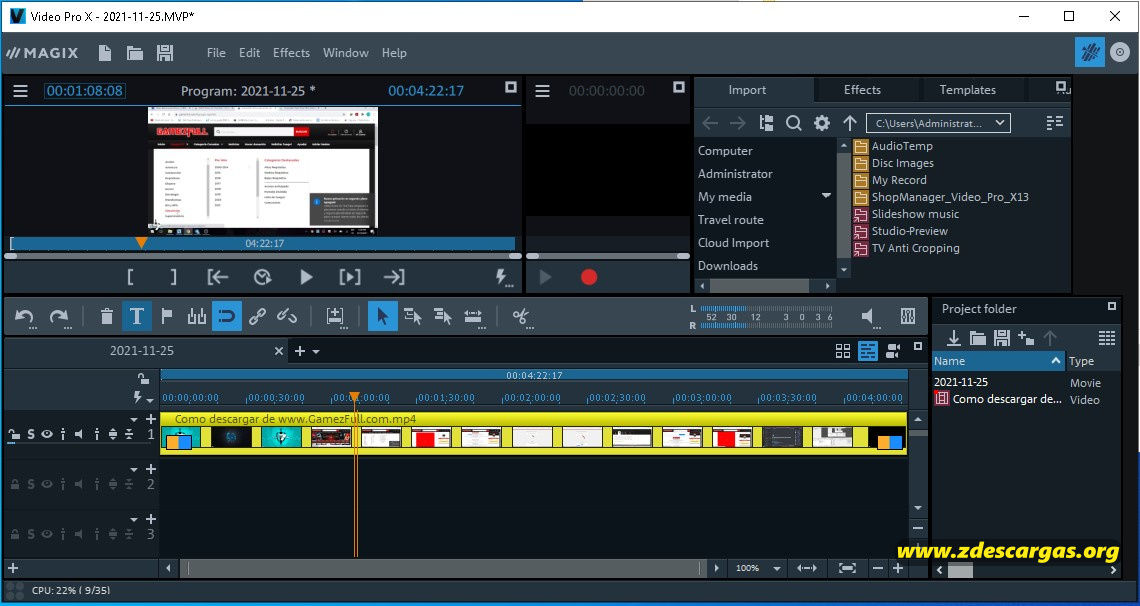Go up one folder level in Import

click(849, 123)
